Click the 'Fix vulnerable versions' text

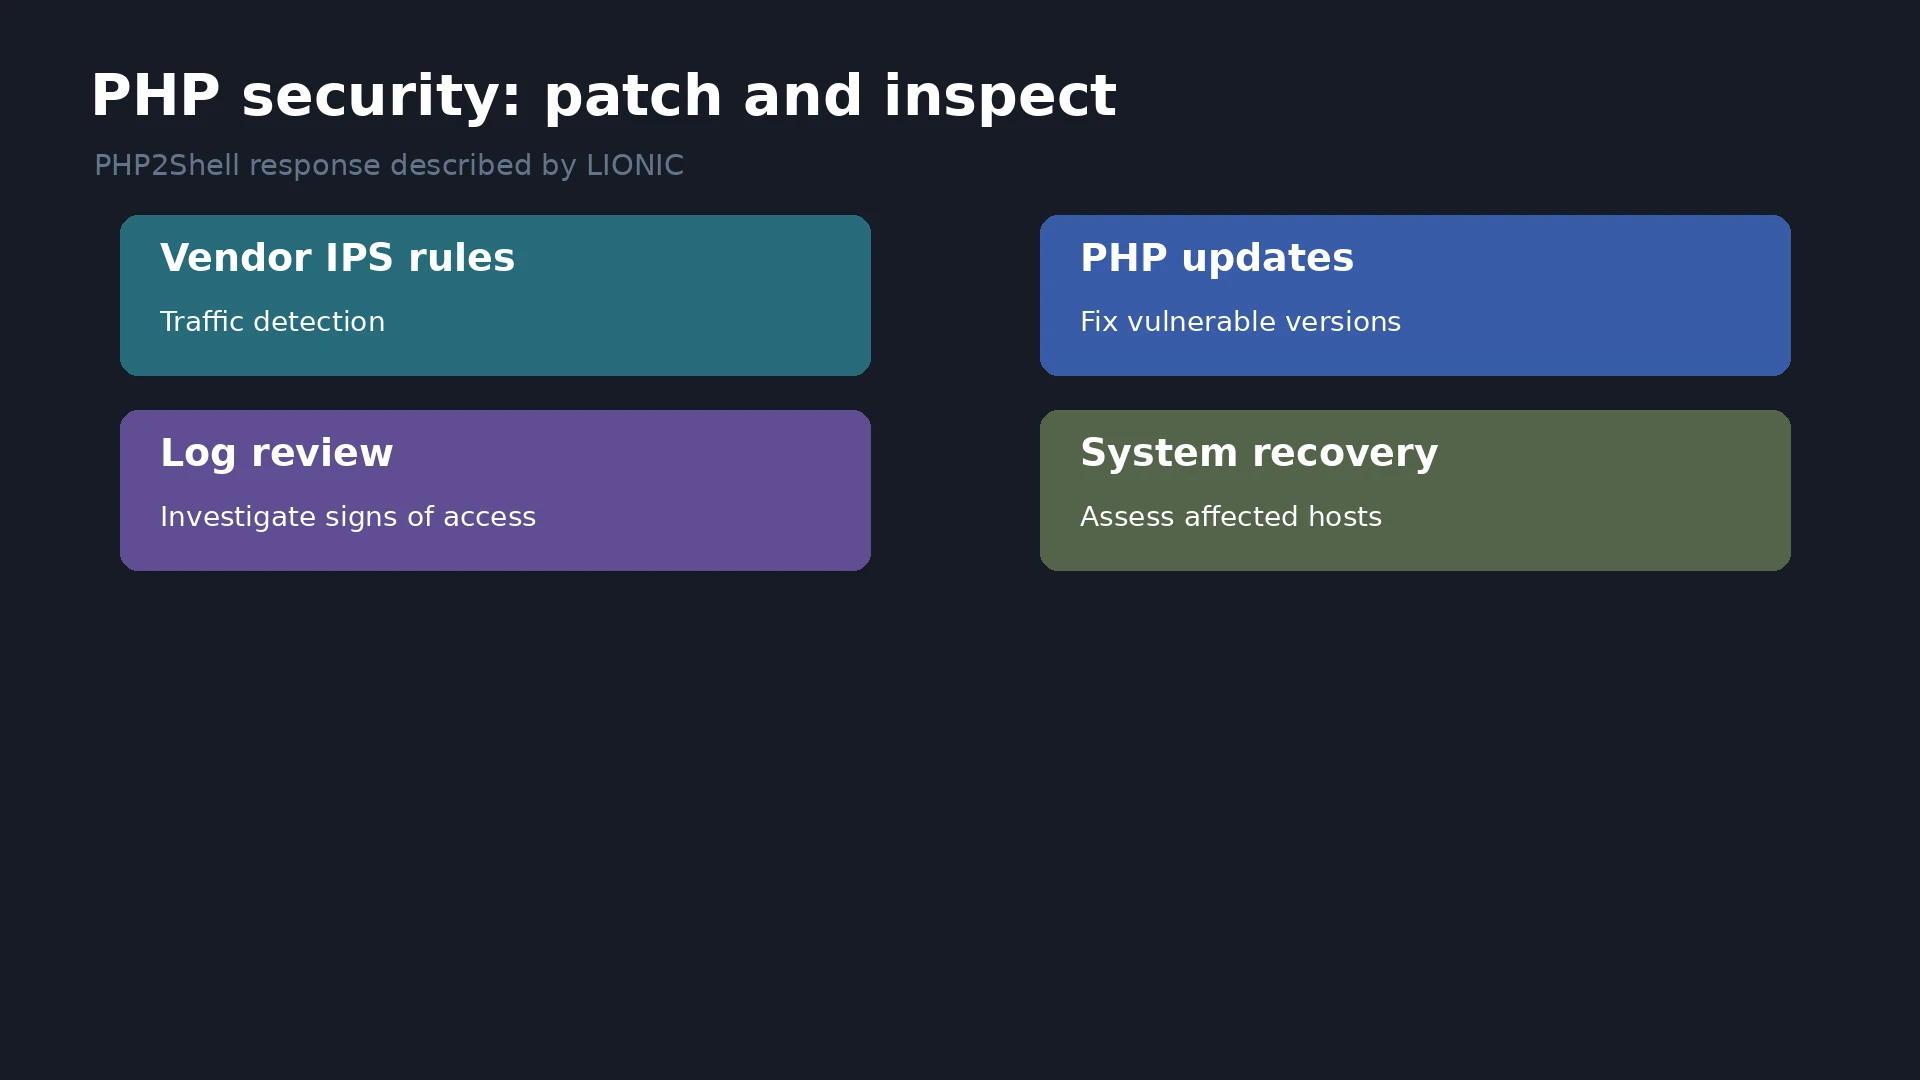[1240, 322]
